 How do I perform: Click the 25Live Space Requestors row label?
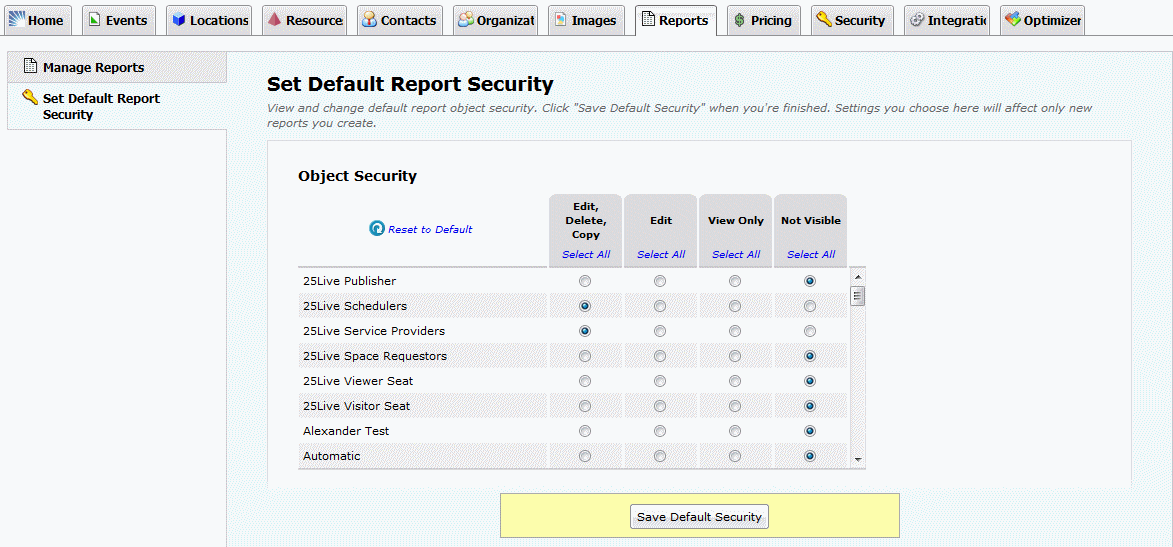[375, 356]
